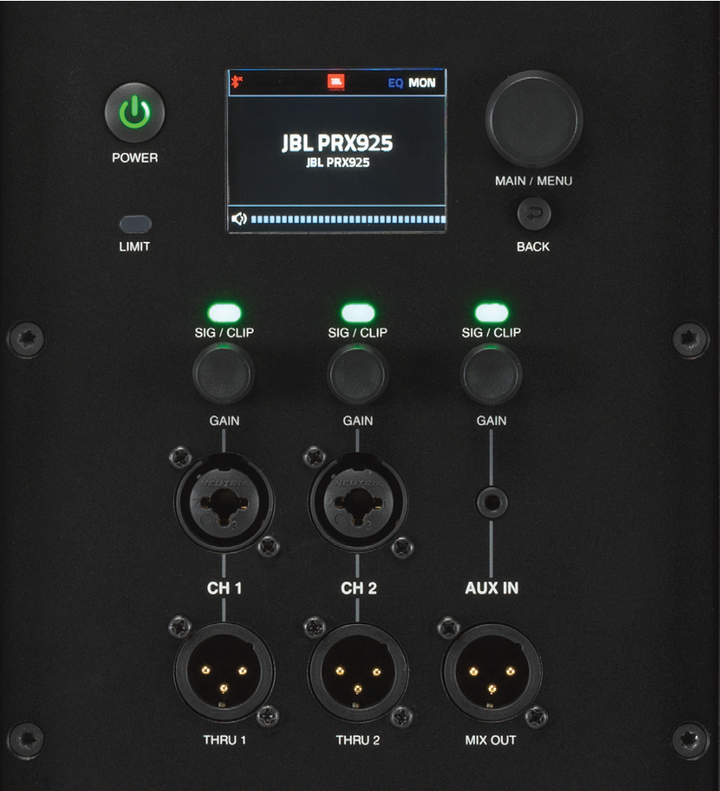Click the AUX IN GAIN knob
This screenshot has height=791, width=720.
coord(491,374)
